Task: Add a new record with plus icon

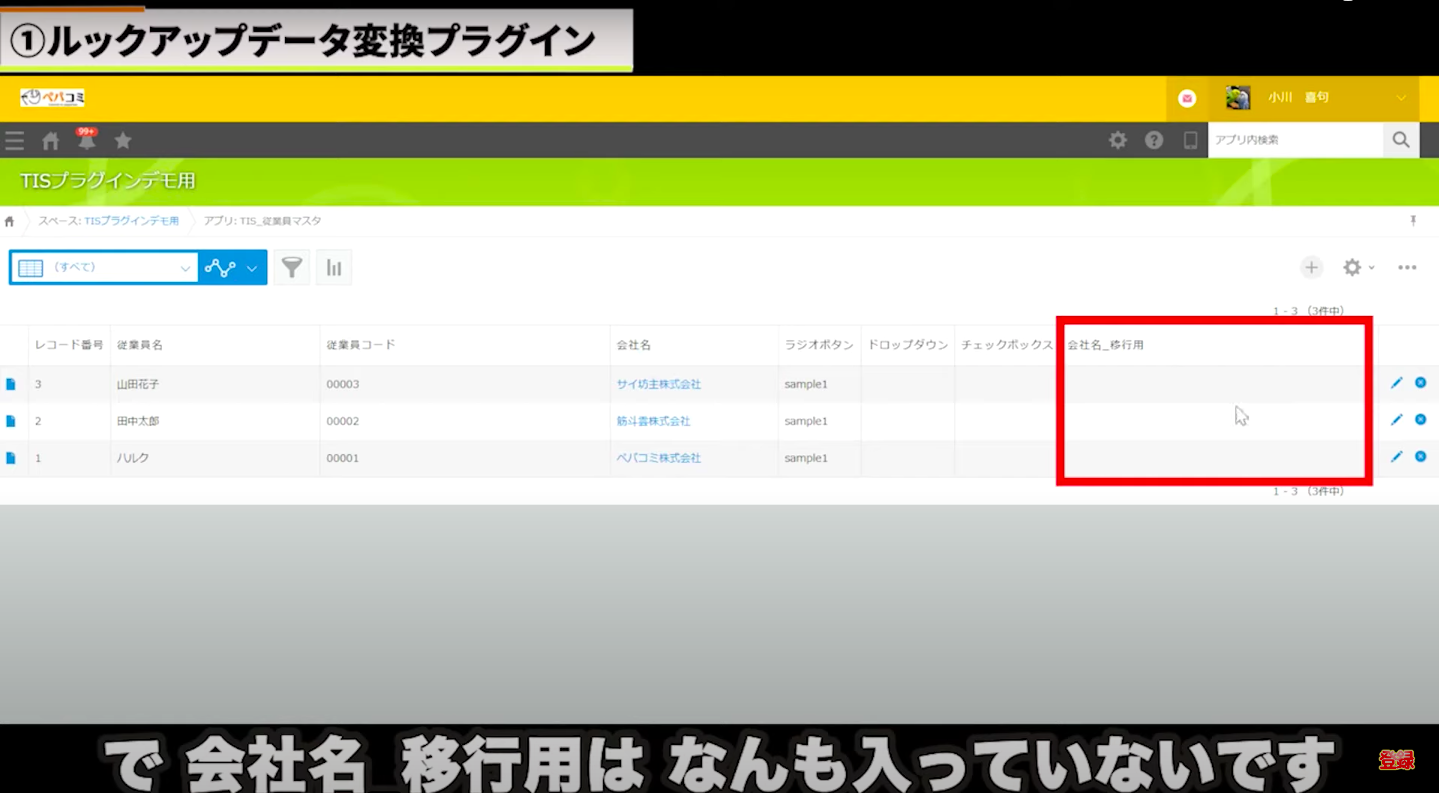Action: [1311, 268]
